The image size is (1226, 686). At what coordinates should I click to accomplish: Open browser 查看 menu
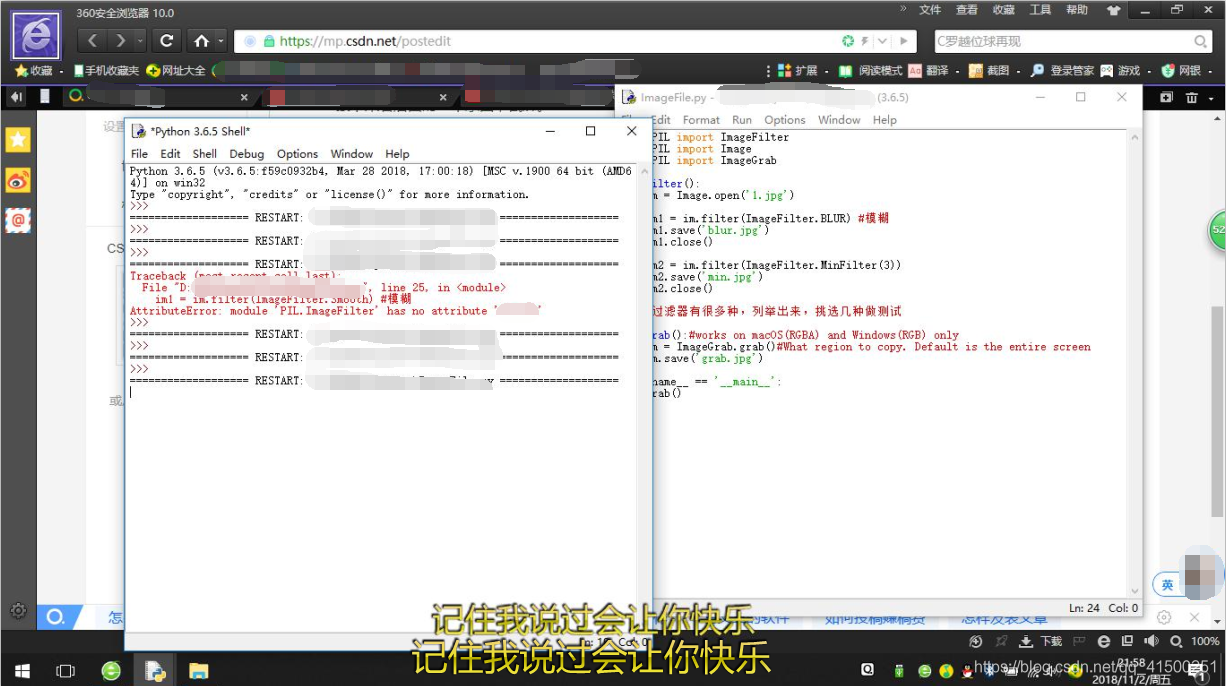966,10
